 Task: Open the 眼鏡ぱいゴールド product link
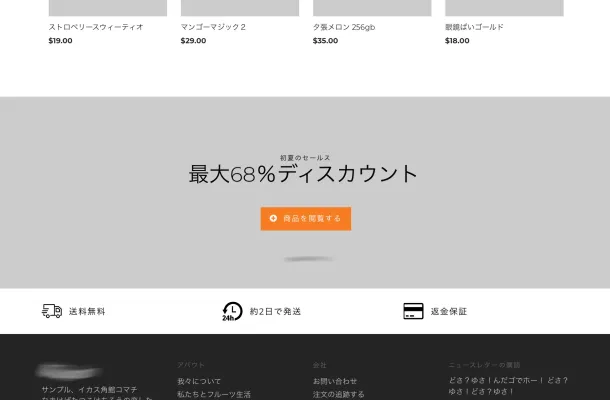tap(474, 27)
